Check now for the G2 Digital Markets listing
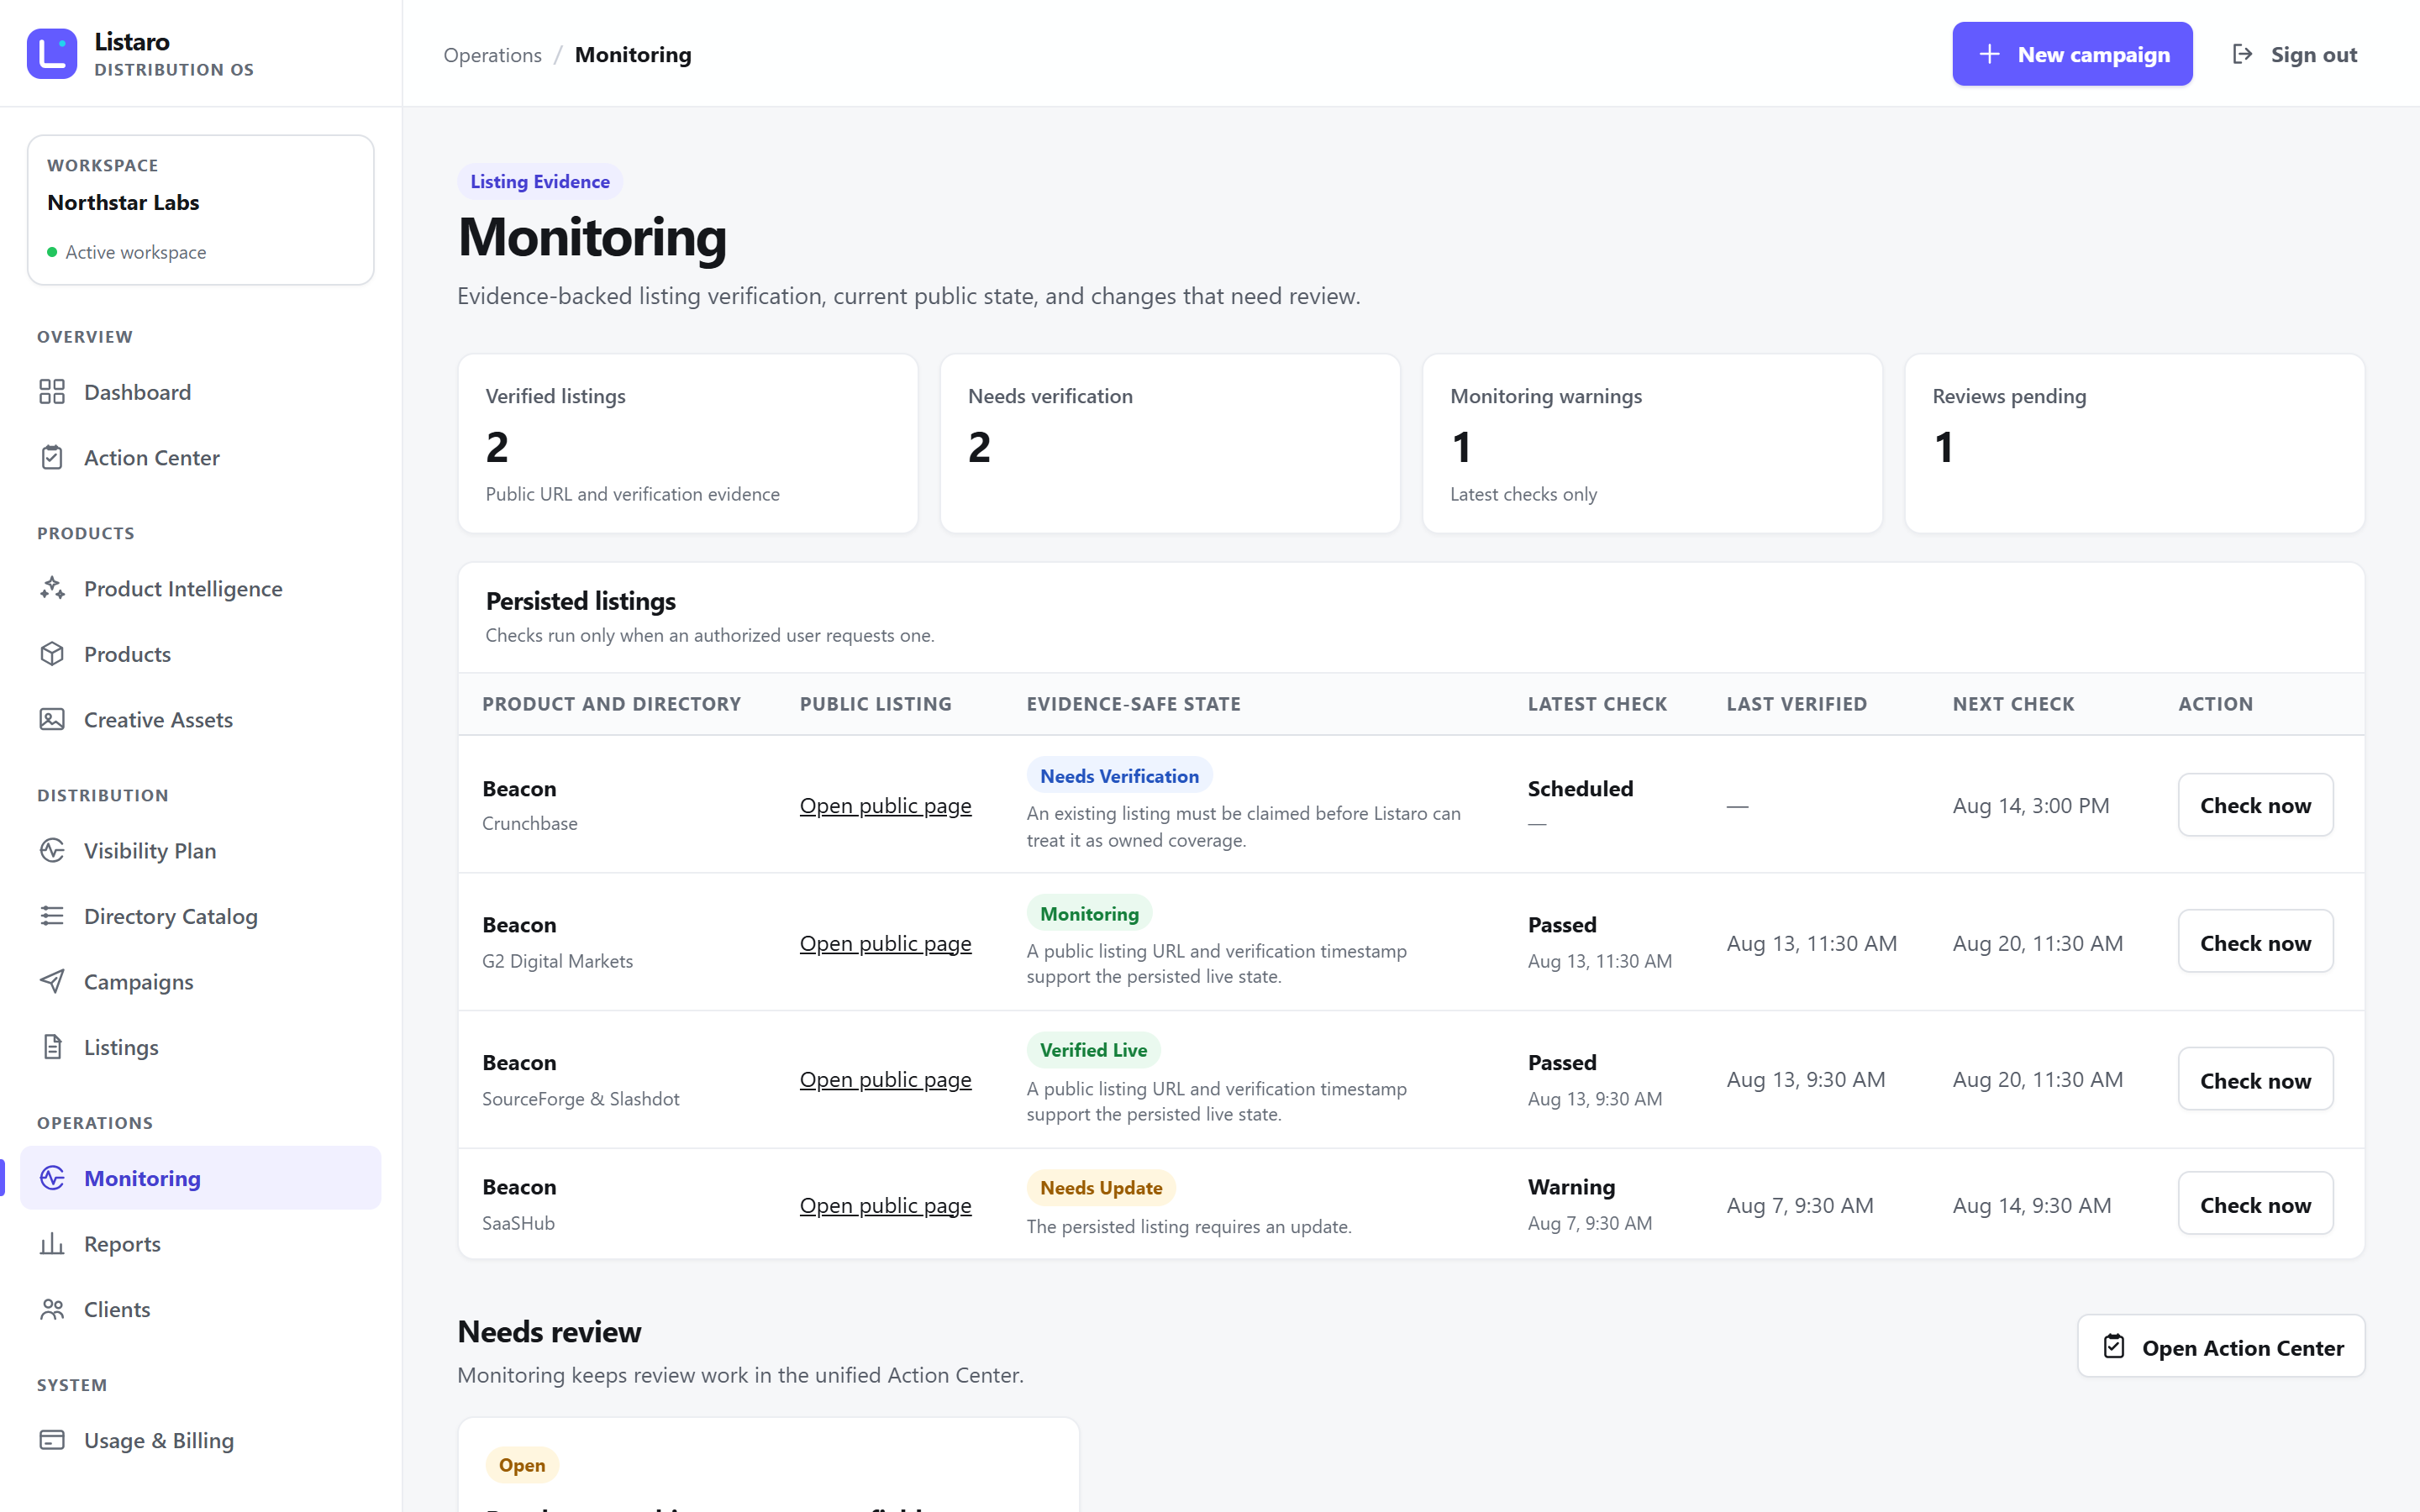This screenshot has width=2420, height=1512. (x=2255, y=942)
